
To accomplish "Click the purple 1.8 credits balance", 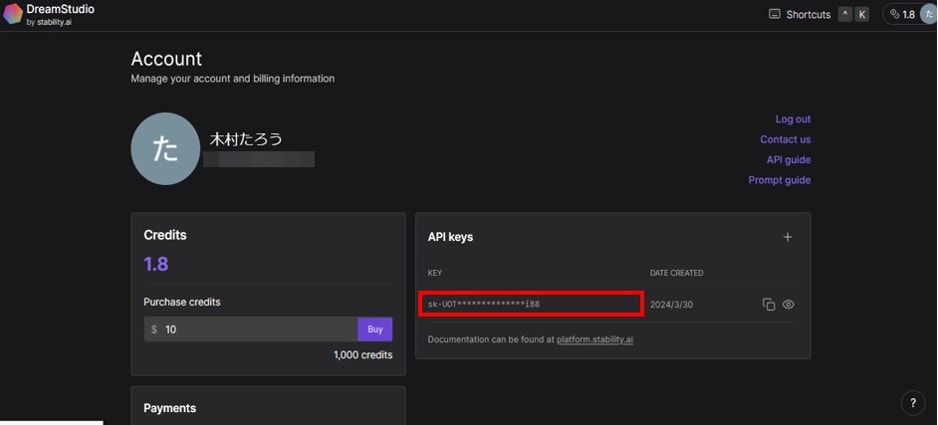I will (156, 264).
